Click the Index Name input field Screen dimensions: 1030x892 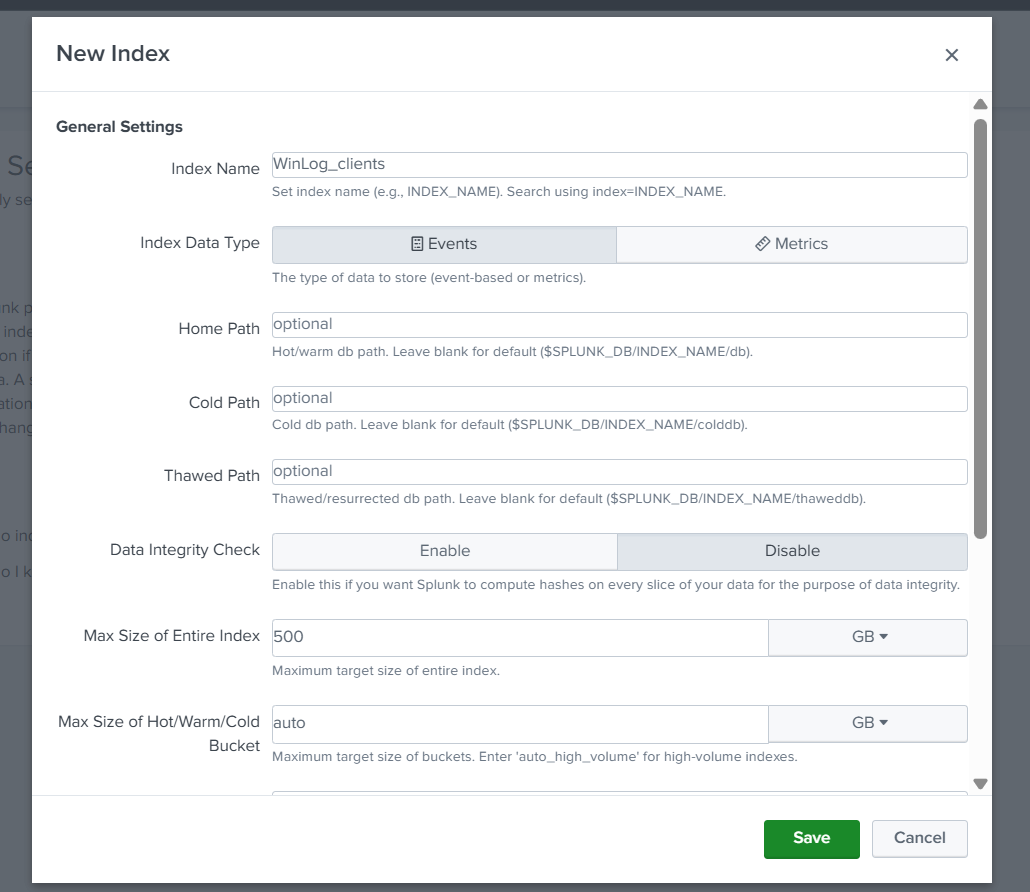(x=619, y=164)
